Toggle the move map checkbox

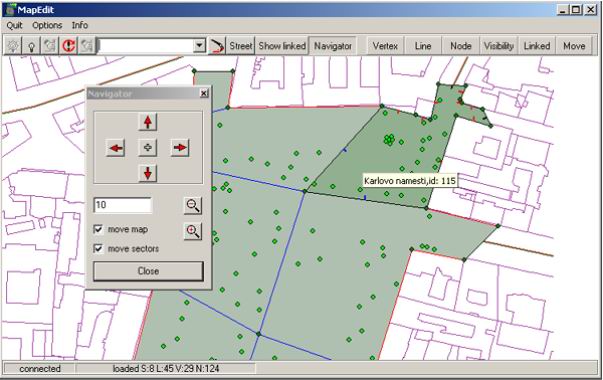tap(98, 229)
